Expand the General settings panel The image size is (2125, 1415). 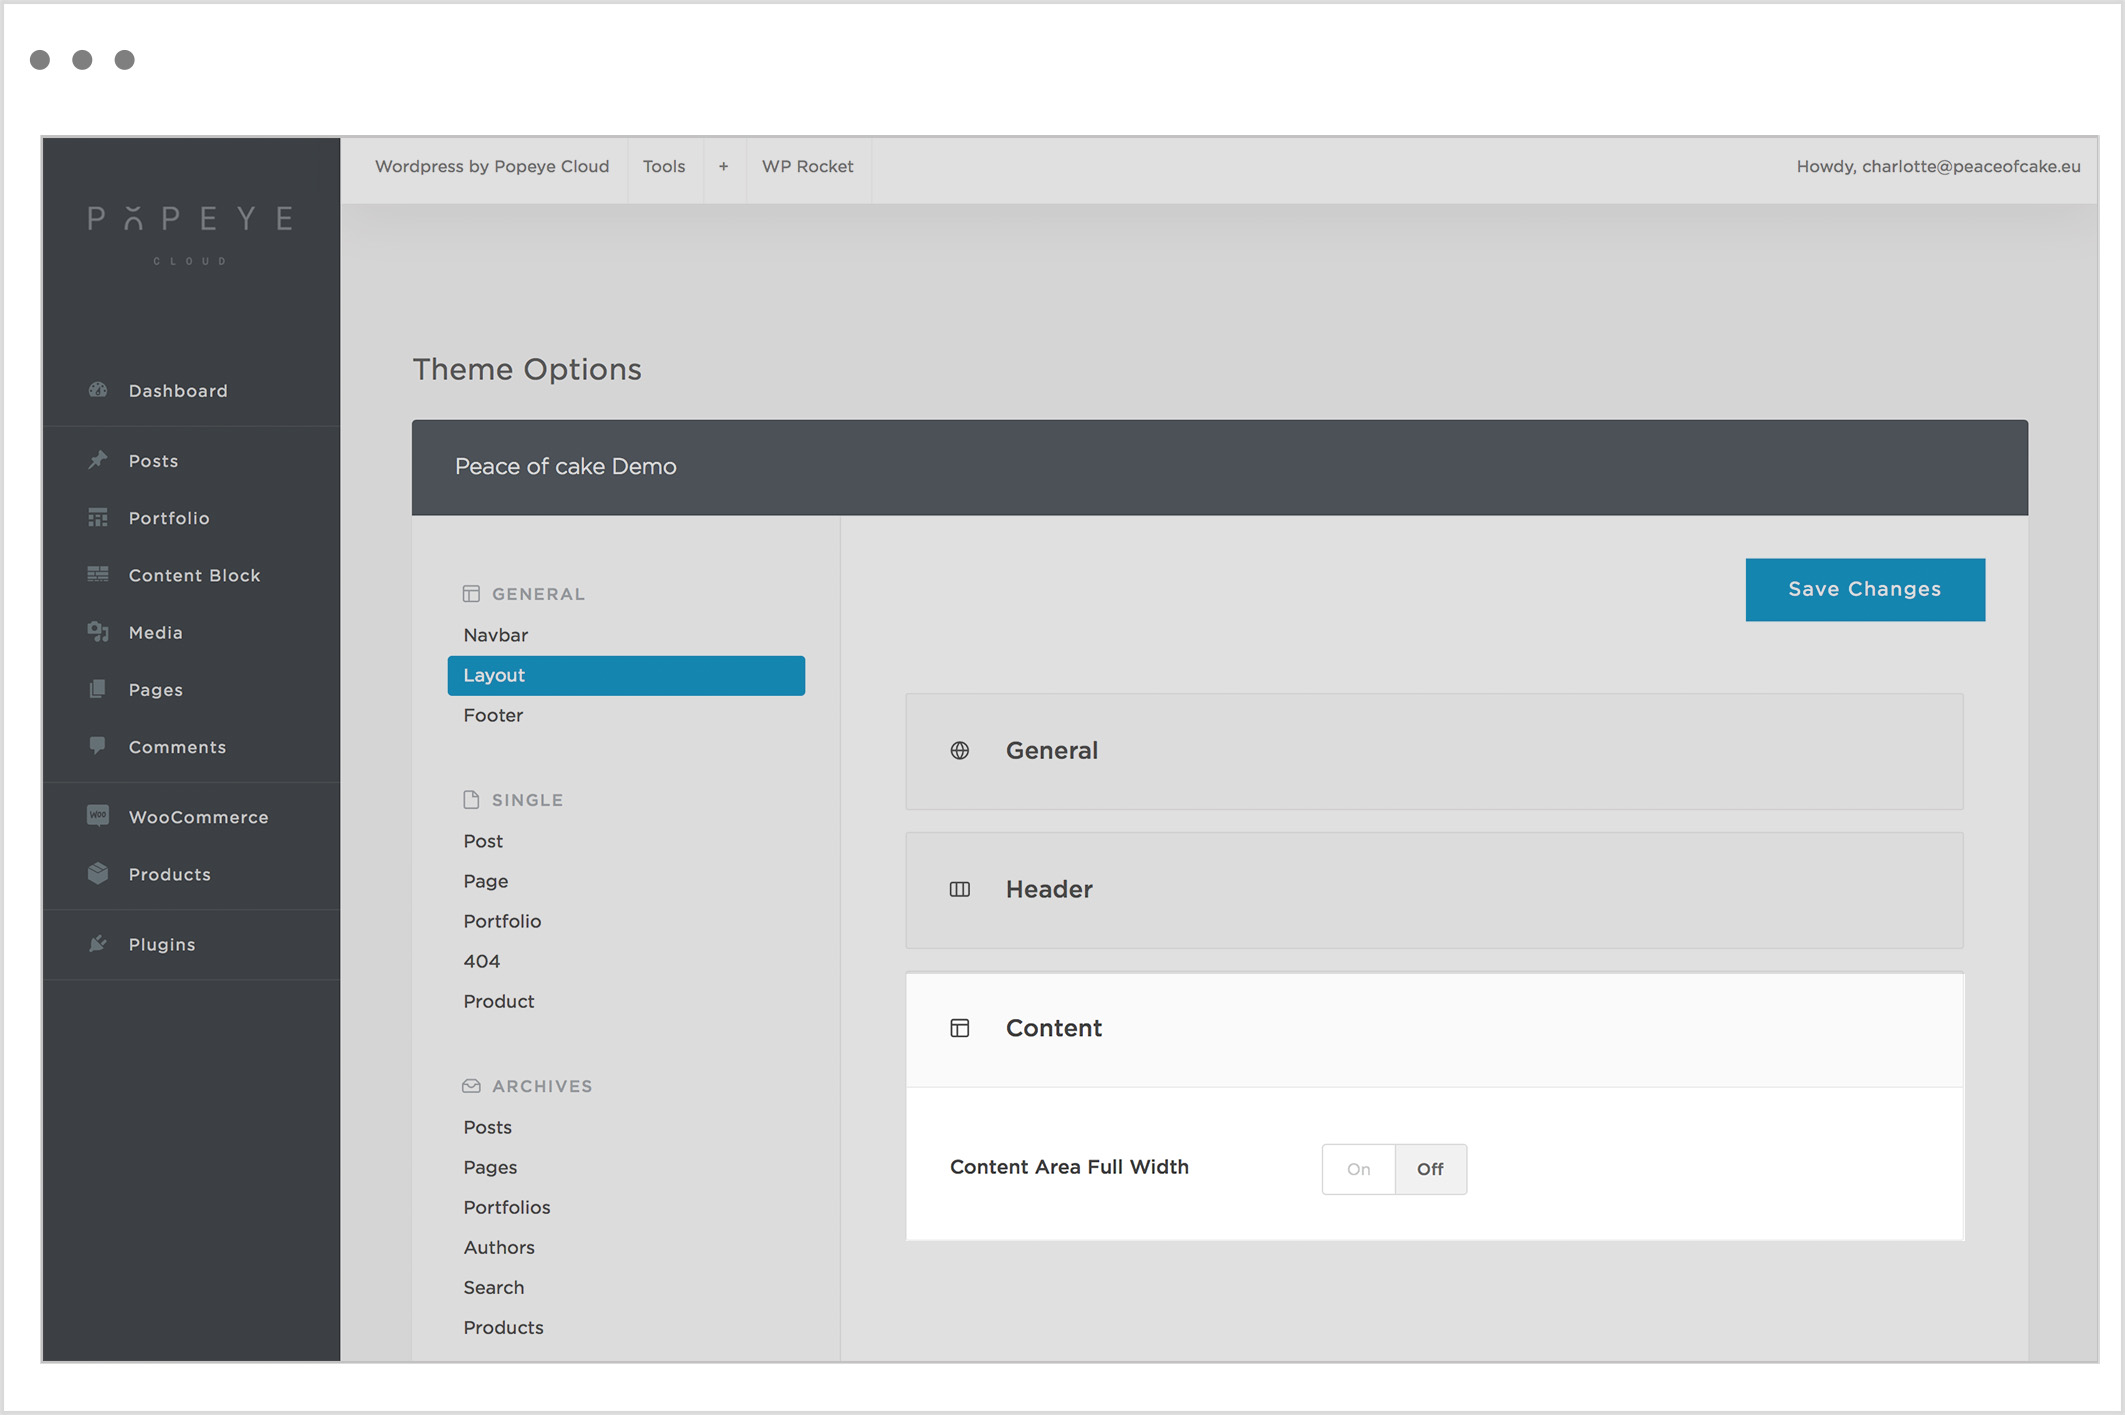(1435, 751)
